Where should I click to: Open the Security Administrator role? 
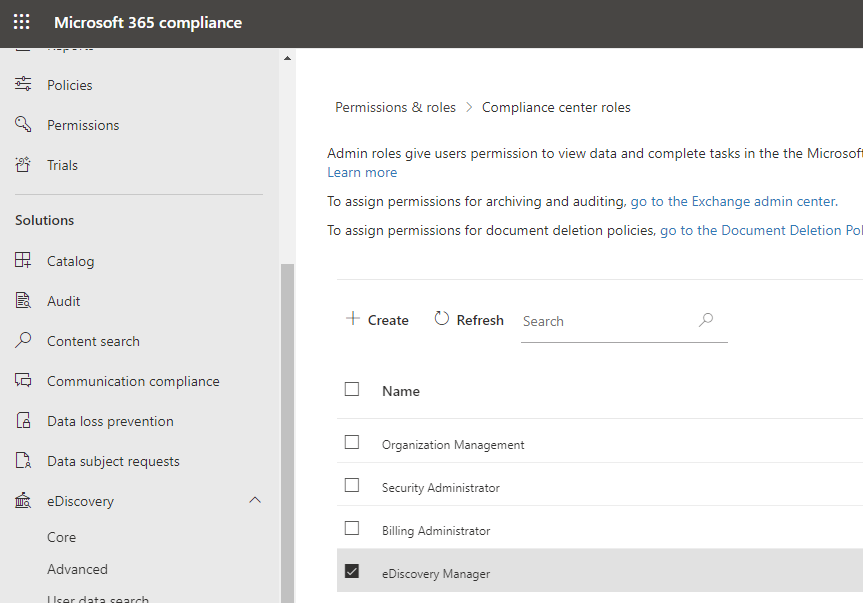click(441, 487)
